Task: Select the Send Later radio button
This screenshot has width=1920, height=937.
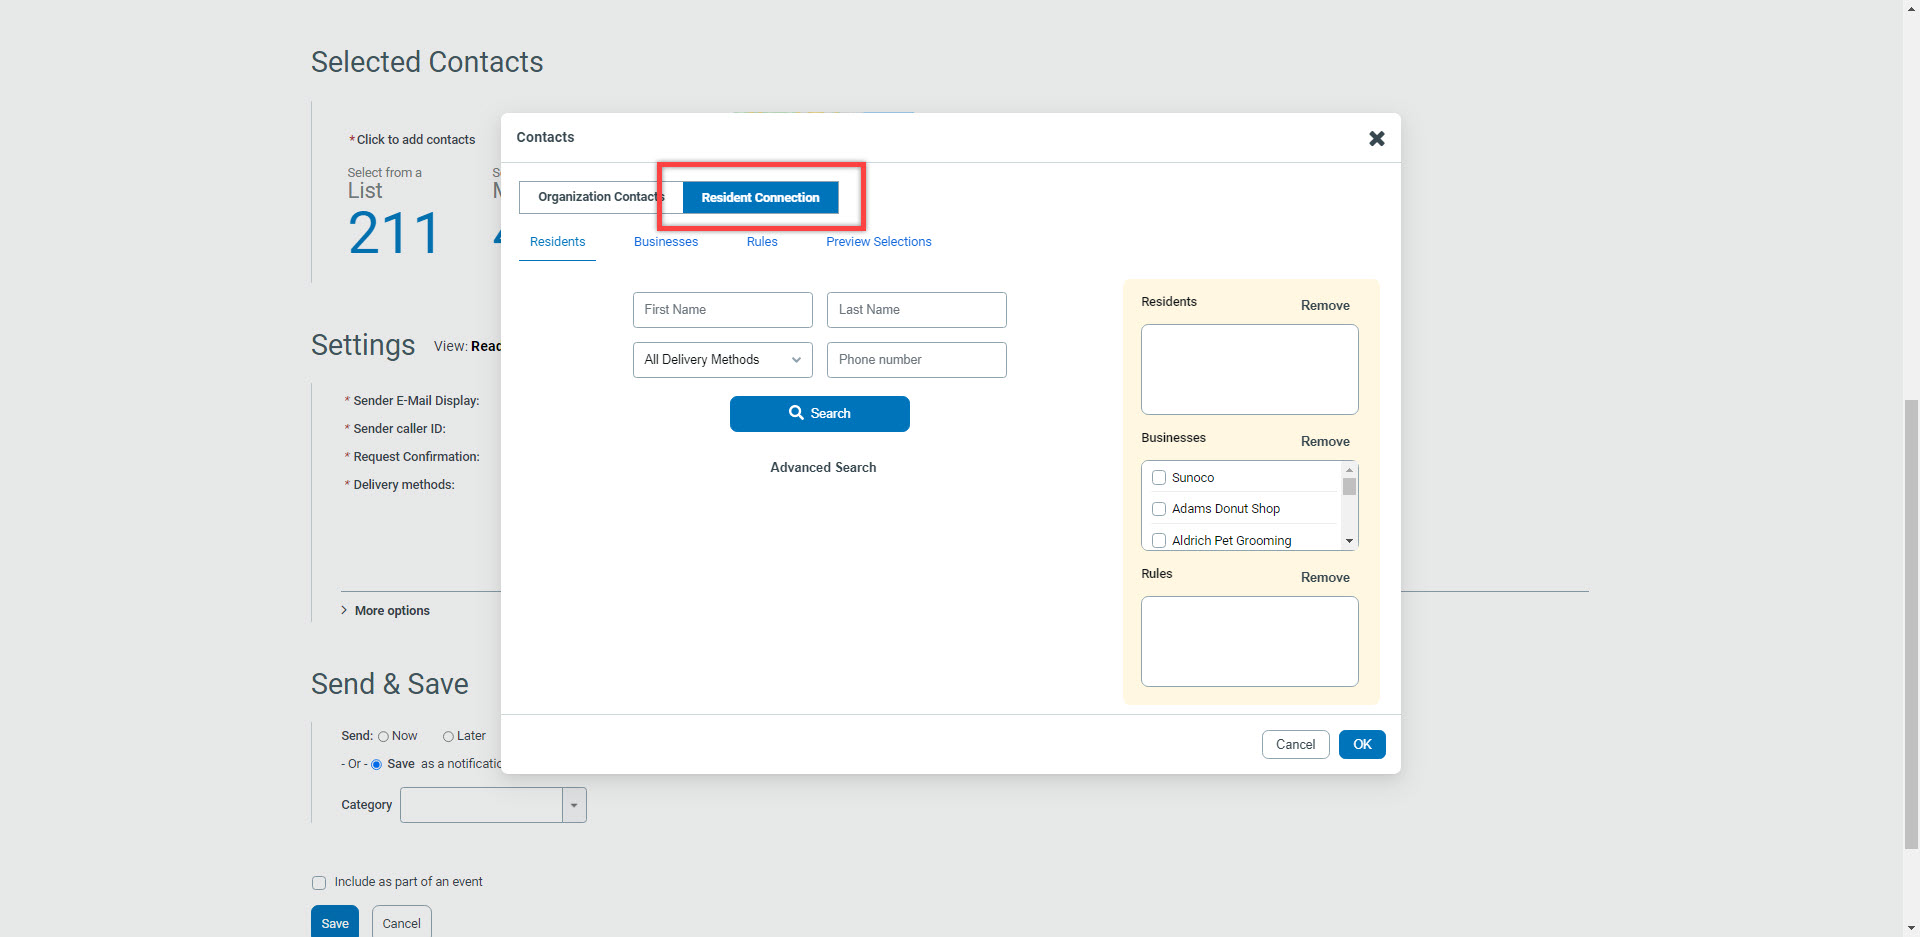Action: (x=448, y=735)
